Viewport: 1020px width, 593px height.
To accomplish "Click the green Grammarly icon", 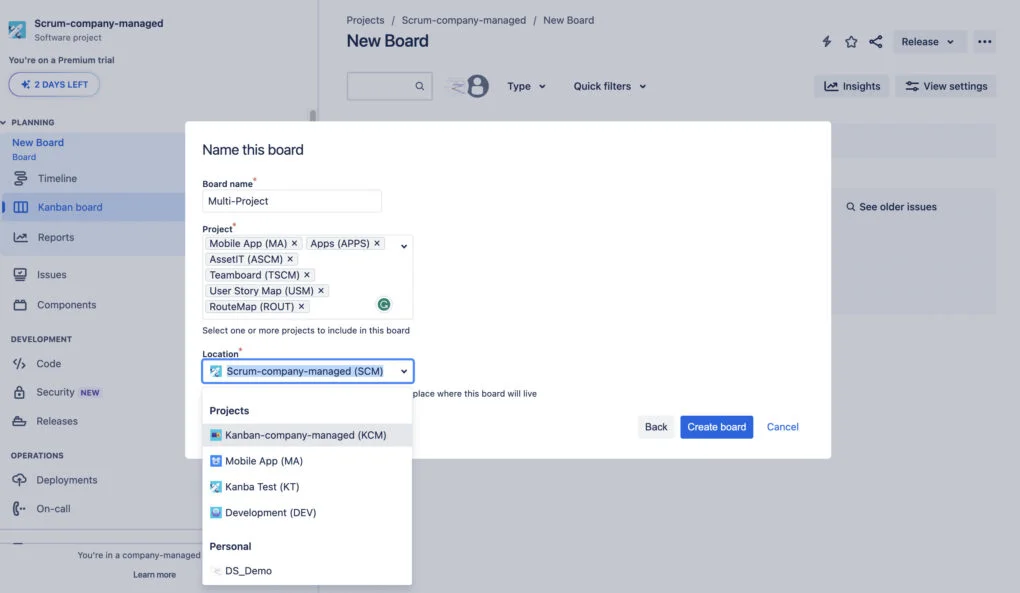I will point(384,304).
